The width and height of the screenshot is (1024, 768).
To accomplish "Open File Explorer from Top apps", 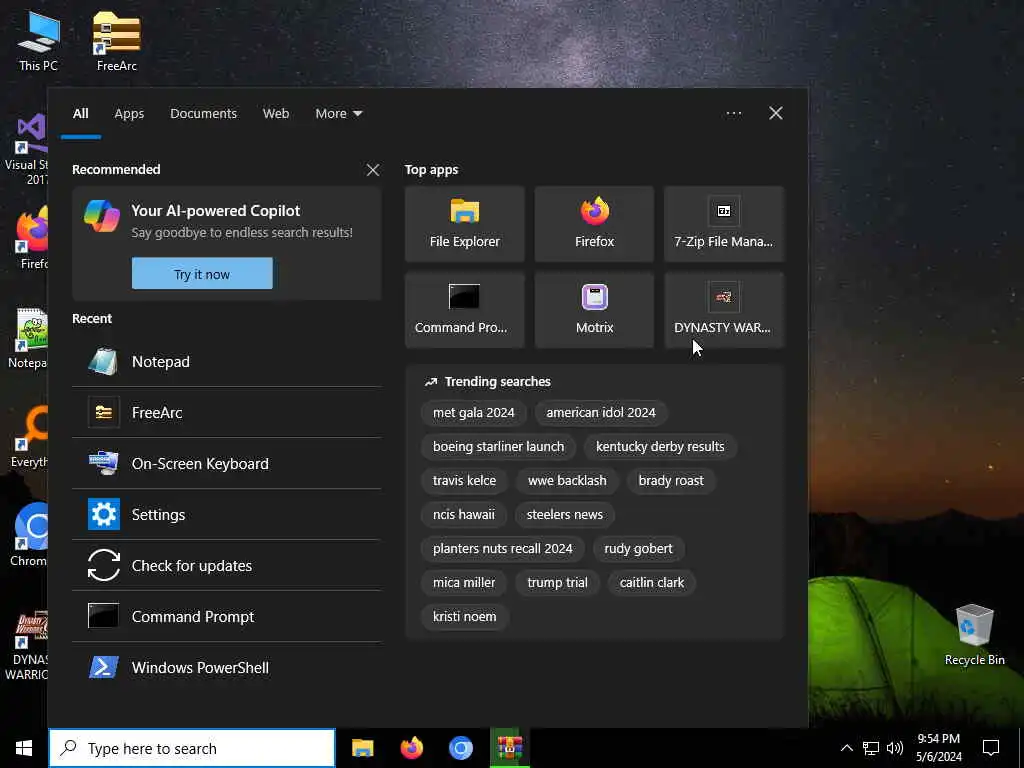I will pyautogui.click(x=464, y=224).
